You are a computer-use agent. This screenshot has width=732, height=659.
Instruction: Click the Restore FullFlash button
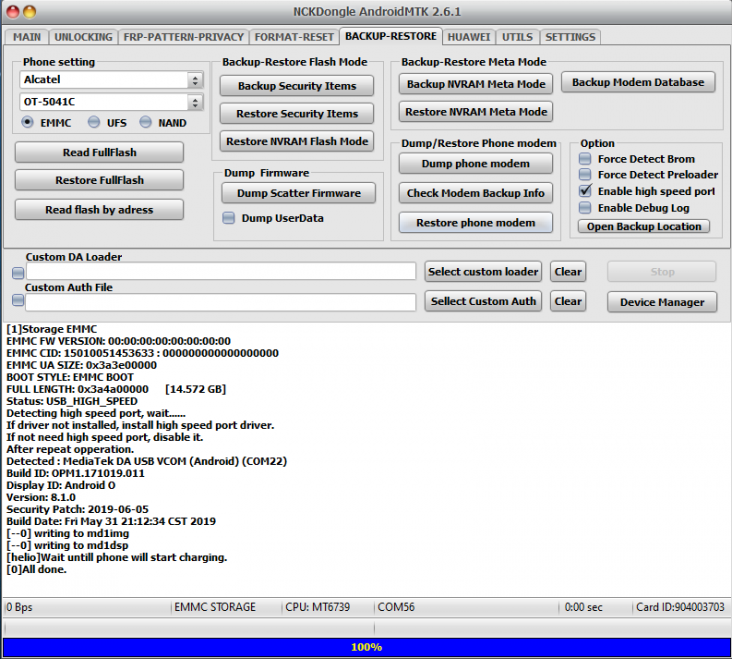(x=99, y=180)
